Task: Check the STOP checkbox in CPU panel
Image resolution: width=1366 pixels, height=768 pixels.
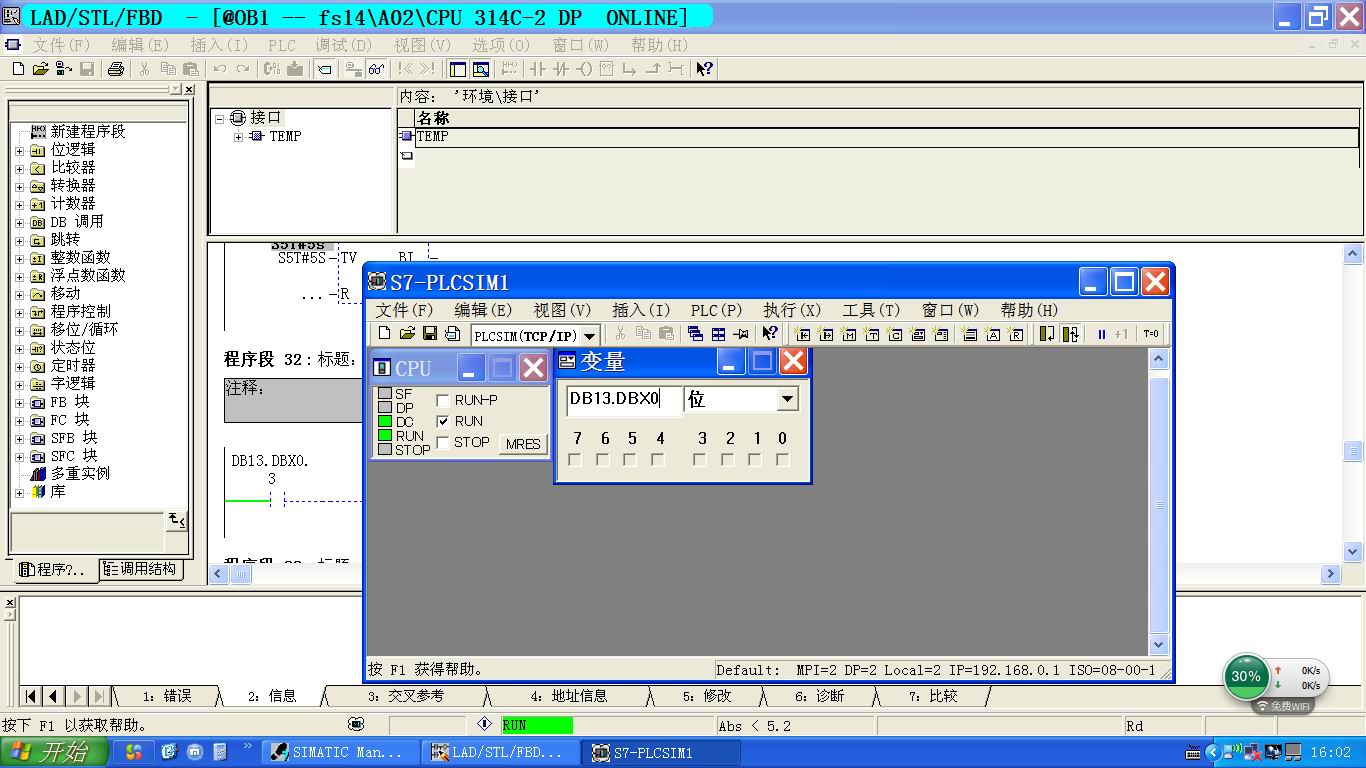Action: coord(443,442)
